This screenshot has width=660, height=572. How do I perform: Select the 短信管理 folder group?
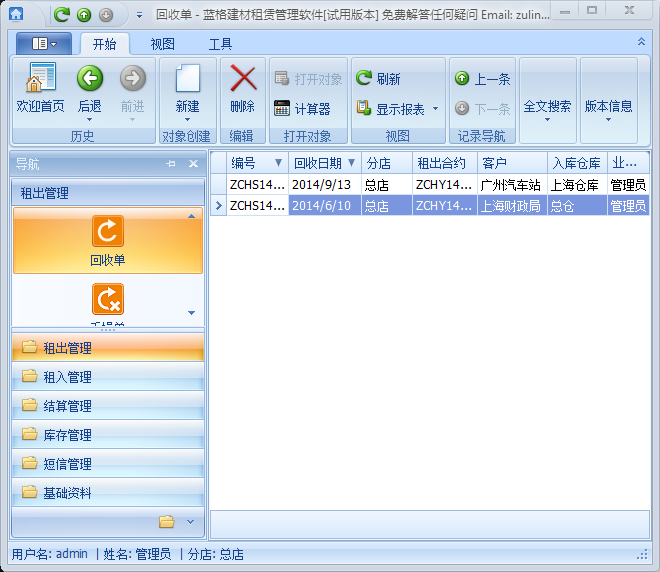tap(108, 463)
